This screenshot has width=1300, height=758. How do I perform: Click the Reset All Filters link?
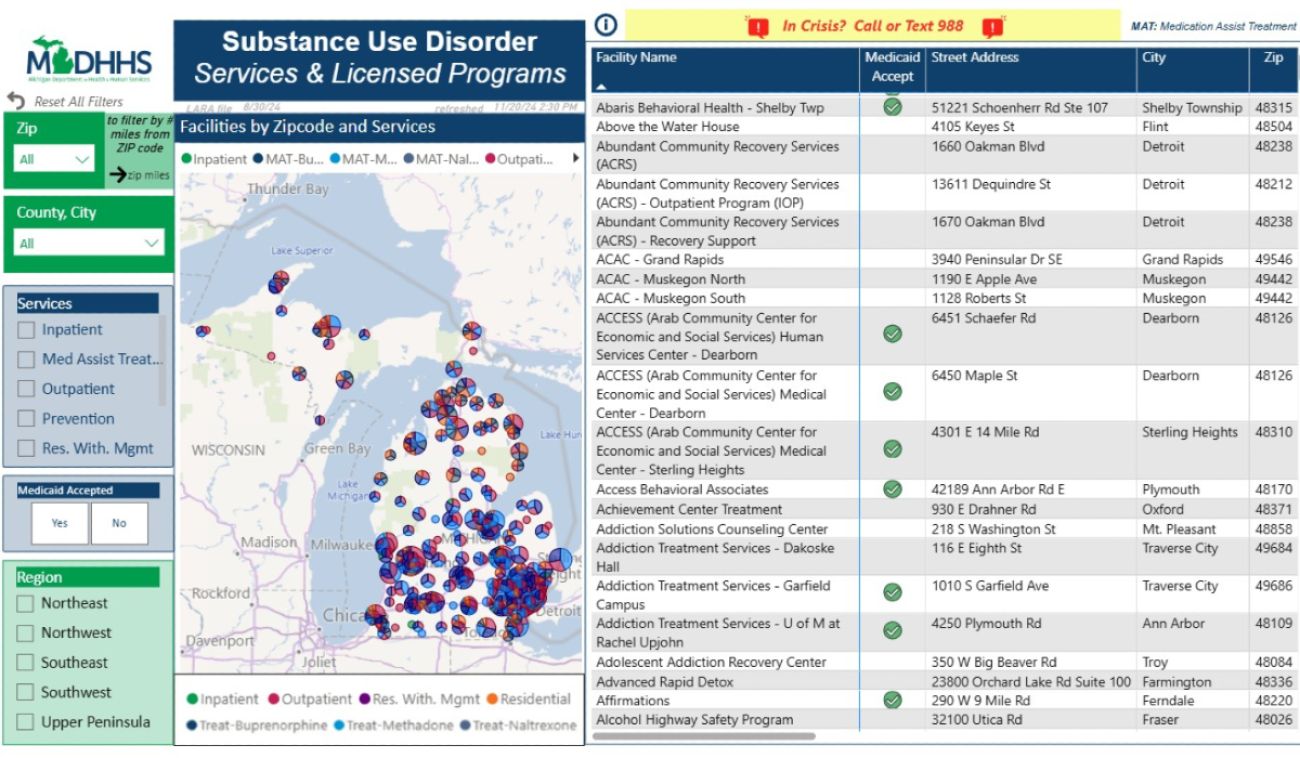click(x=79, y=102)
